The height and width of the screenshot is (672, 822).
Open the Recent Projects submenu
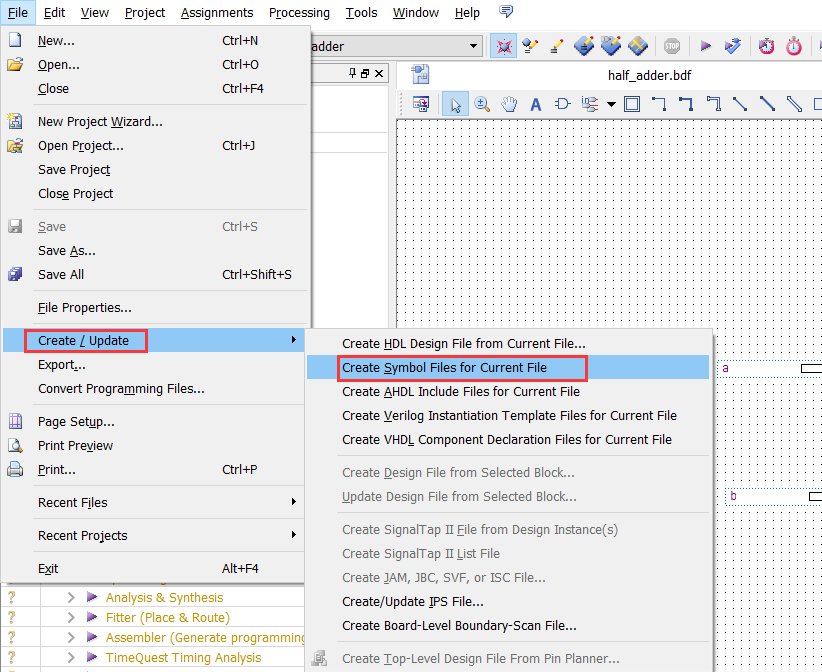[x=154, y=535]
